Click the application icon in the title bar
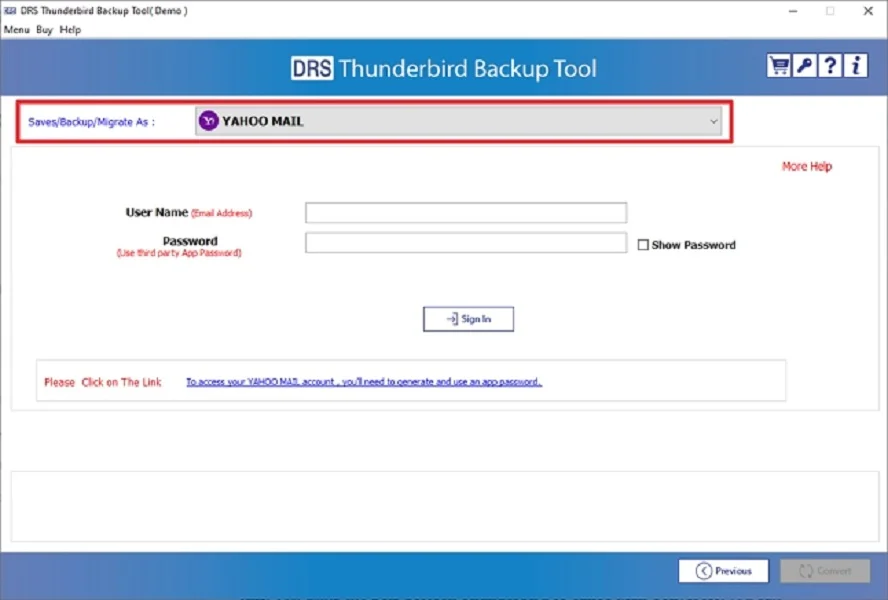The image size is (888, 600). click(10, 10)
